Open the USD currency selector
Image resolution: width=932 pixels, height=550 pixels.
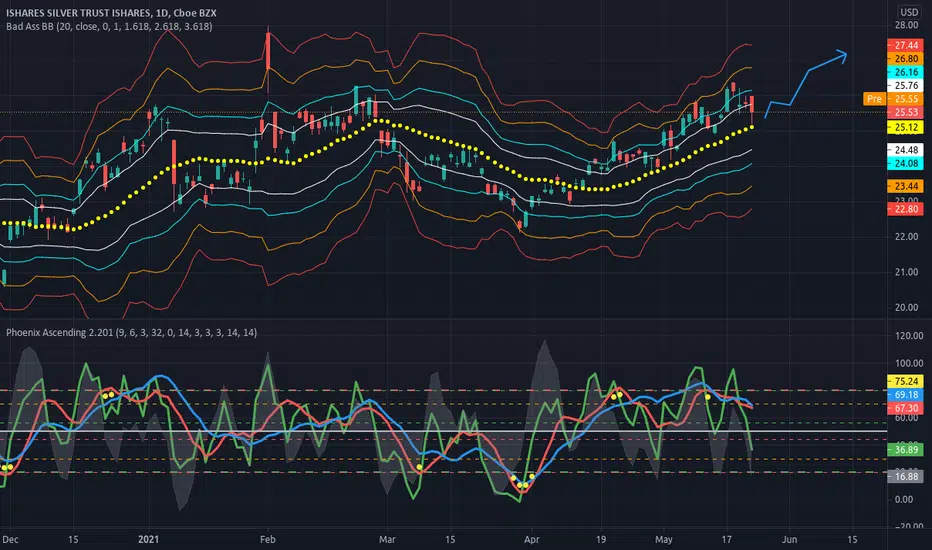909,12
